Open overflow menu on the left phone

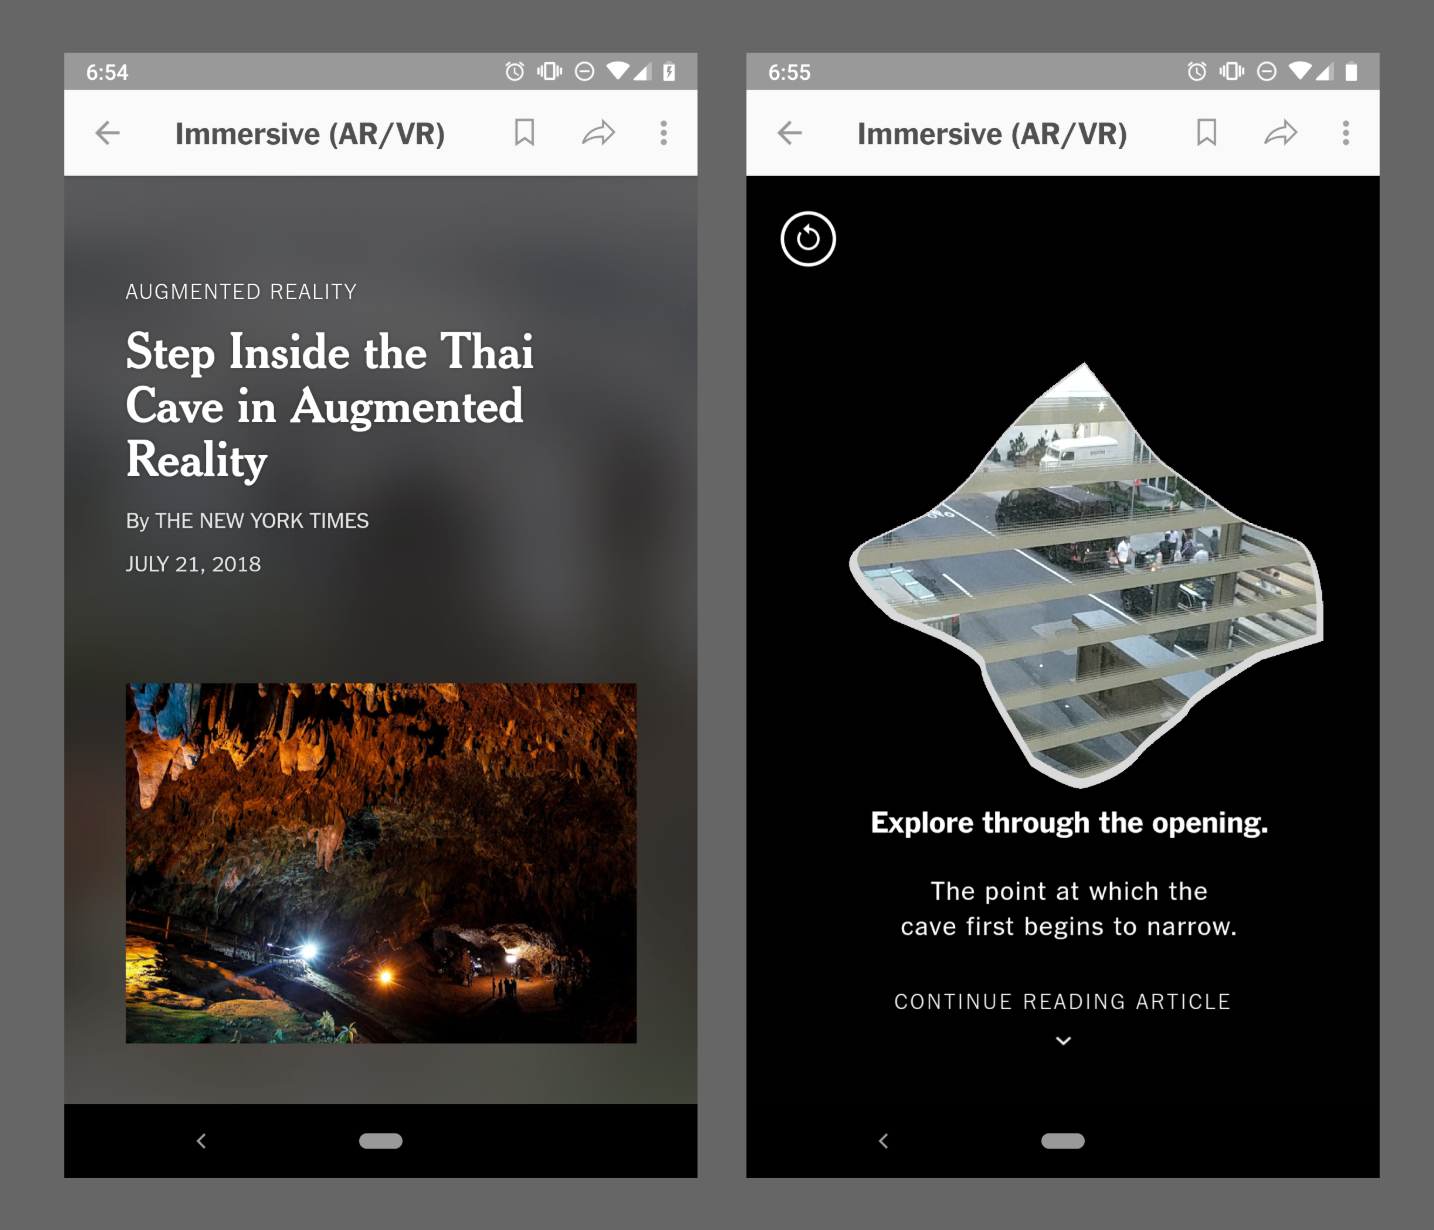coord(663,133)
